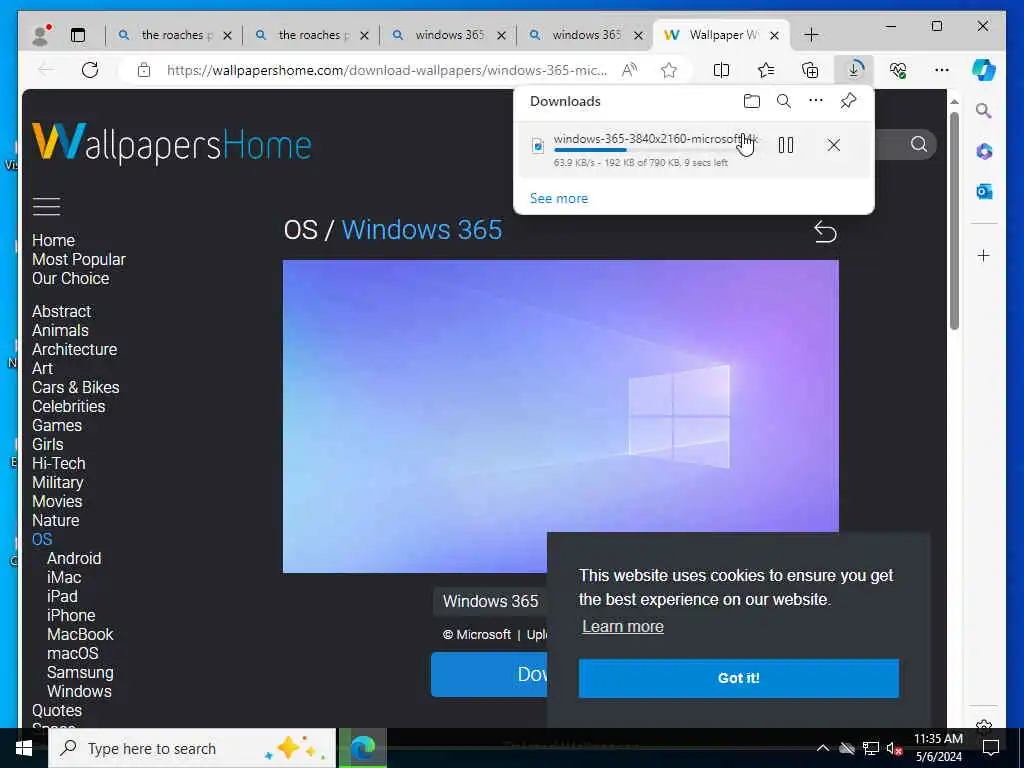This screenshot has height=768, width=1024.
Task: Click the website search magnifier icon
Action: click(918, 144)
